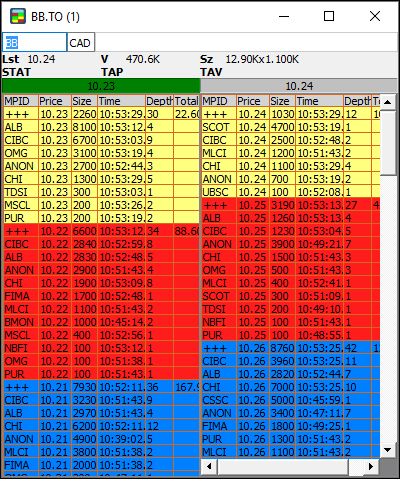400x479 pixels.
Task: Maximize the BB.TO window
Action: pos(329,16)
